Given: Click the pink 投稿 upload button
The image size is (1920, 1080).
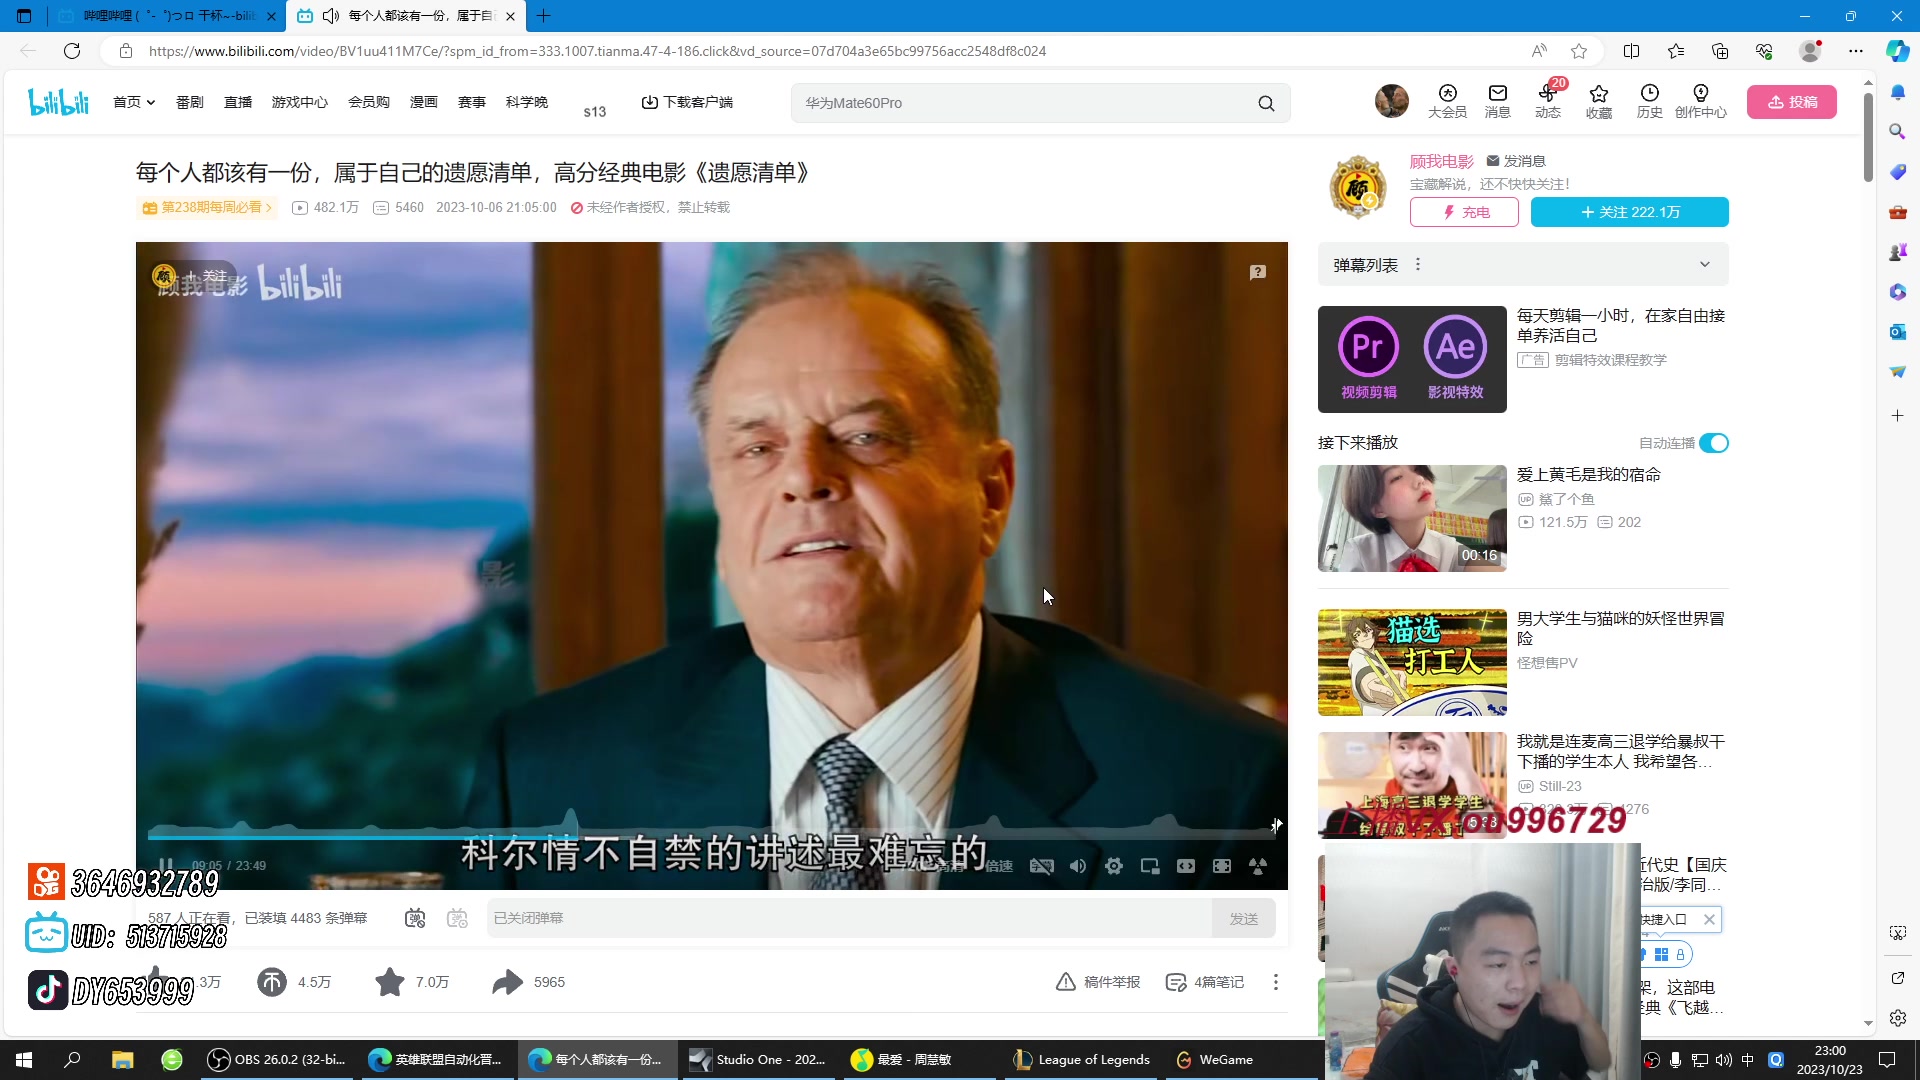Looking at the screenshot, I should click(x=1791, y=102).
